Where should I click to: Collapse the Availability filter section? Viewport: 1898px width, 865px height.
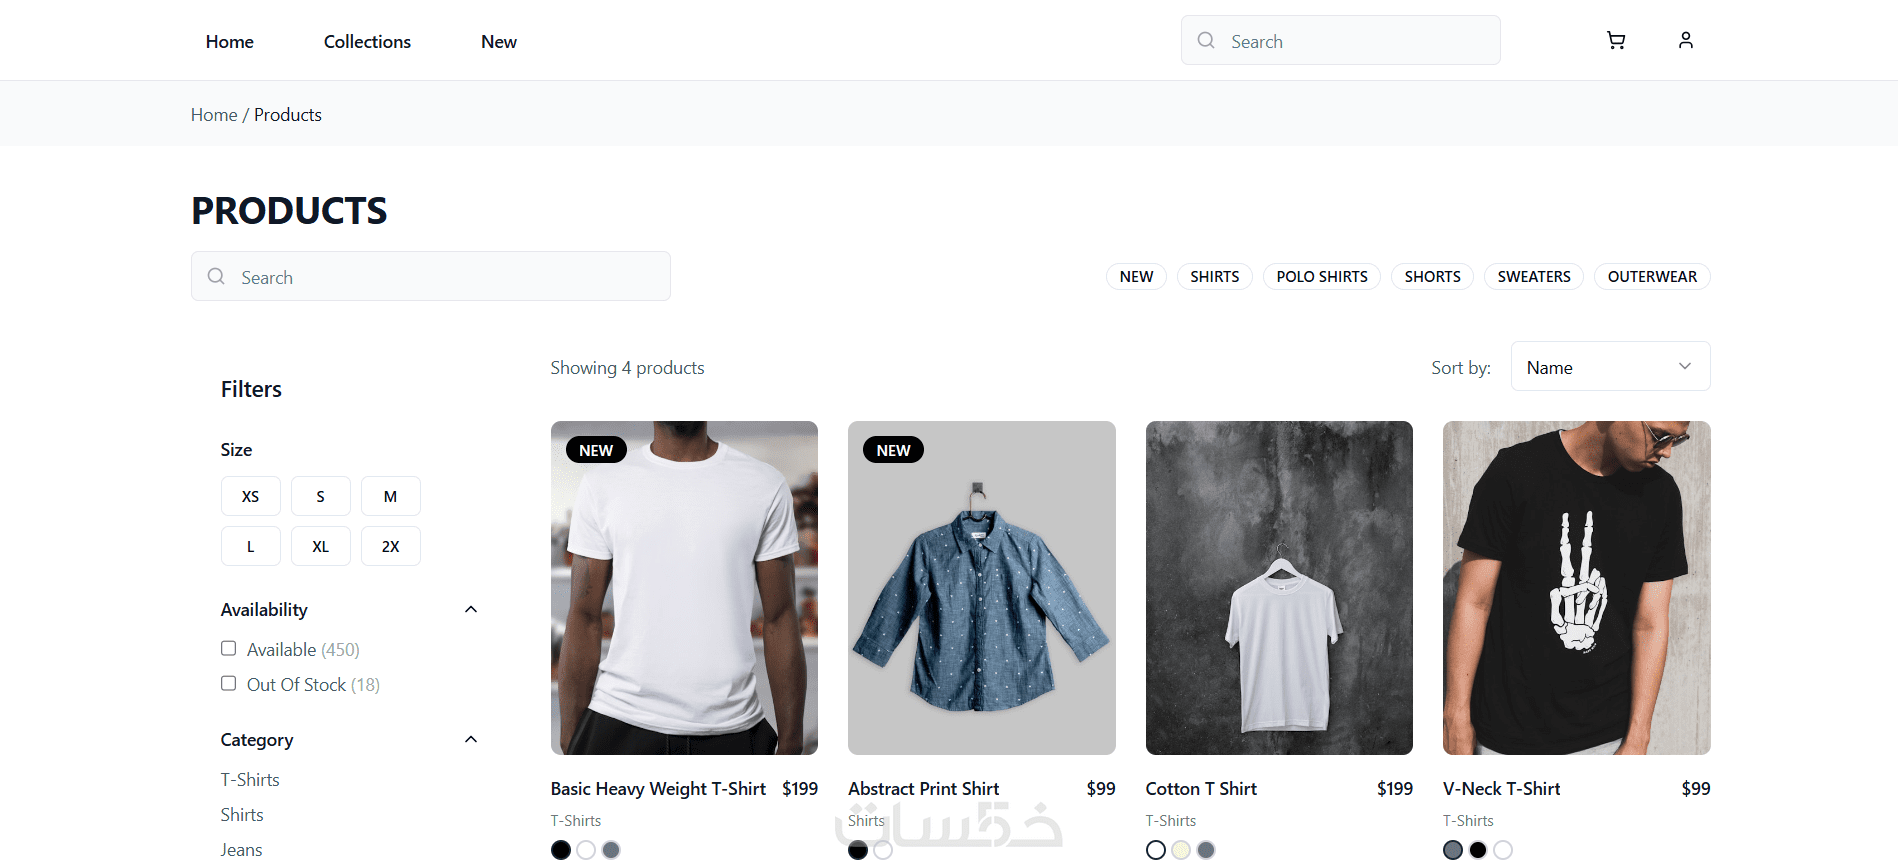pos(471,610)
